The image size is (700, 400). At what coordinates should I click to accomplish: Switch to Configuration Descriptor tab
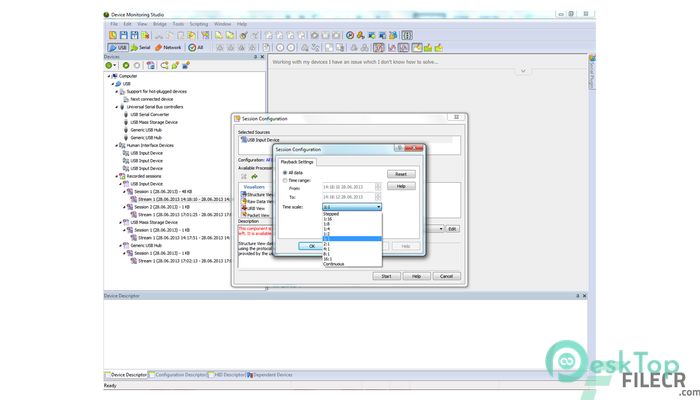(178, 375)
